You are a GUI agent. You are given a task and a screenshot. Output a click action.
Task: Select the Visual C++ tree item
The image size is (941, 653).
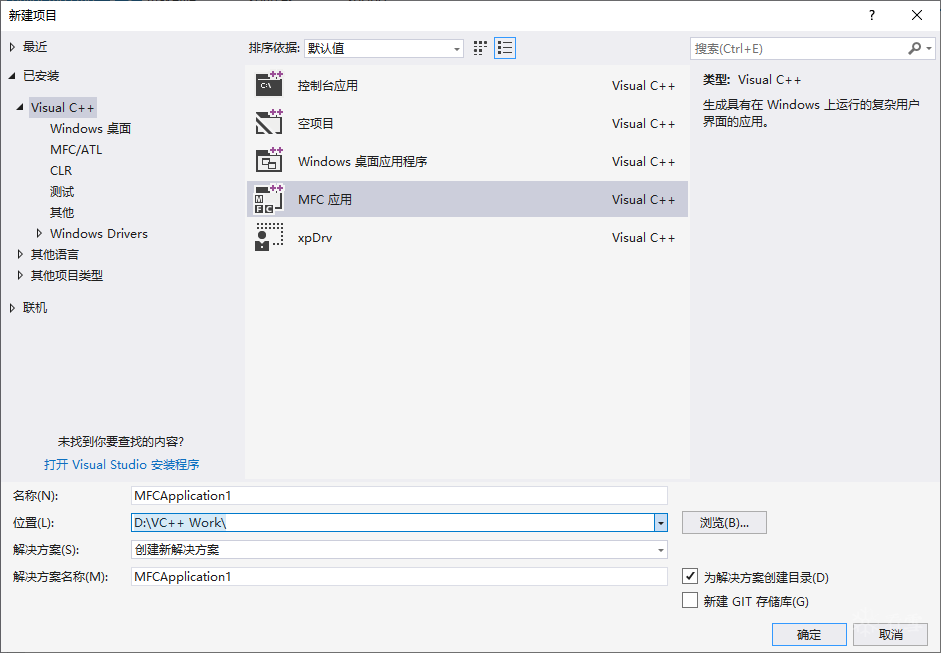(x=62, y=107)
